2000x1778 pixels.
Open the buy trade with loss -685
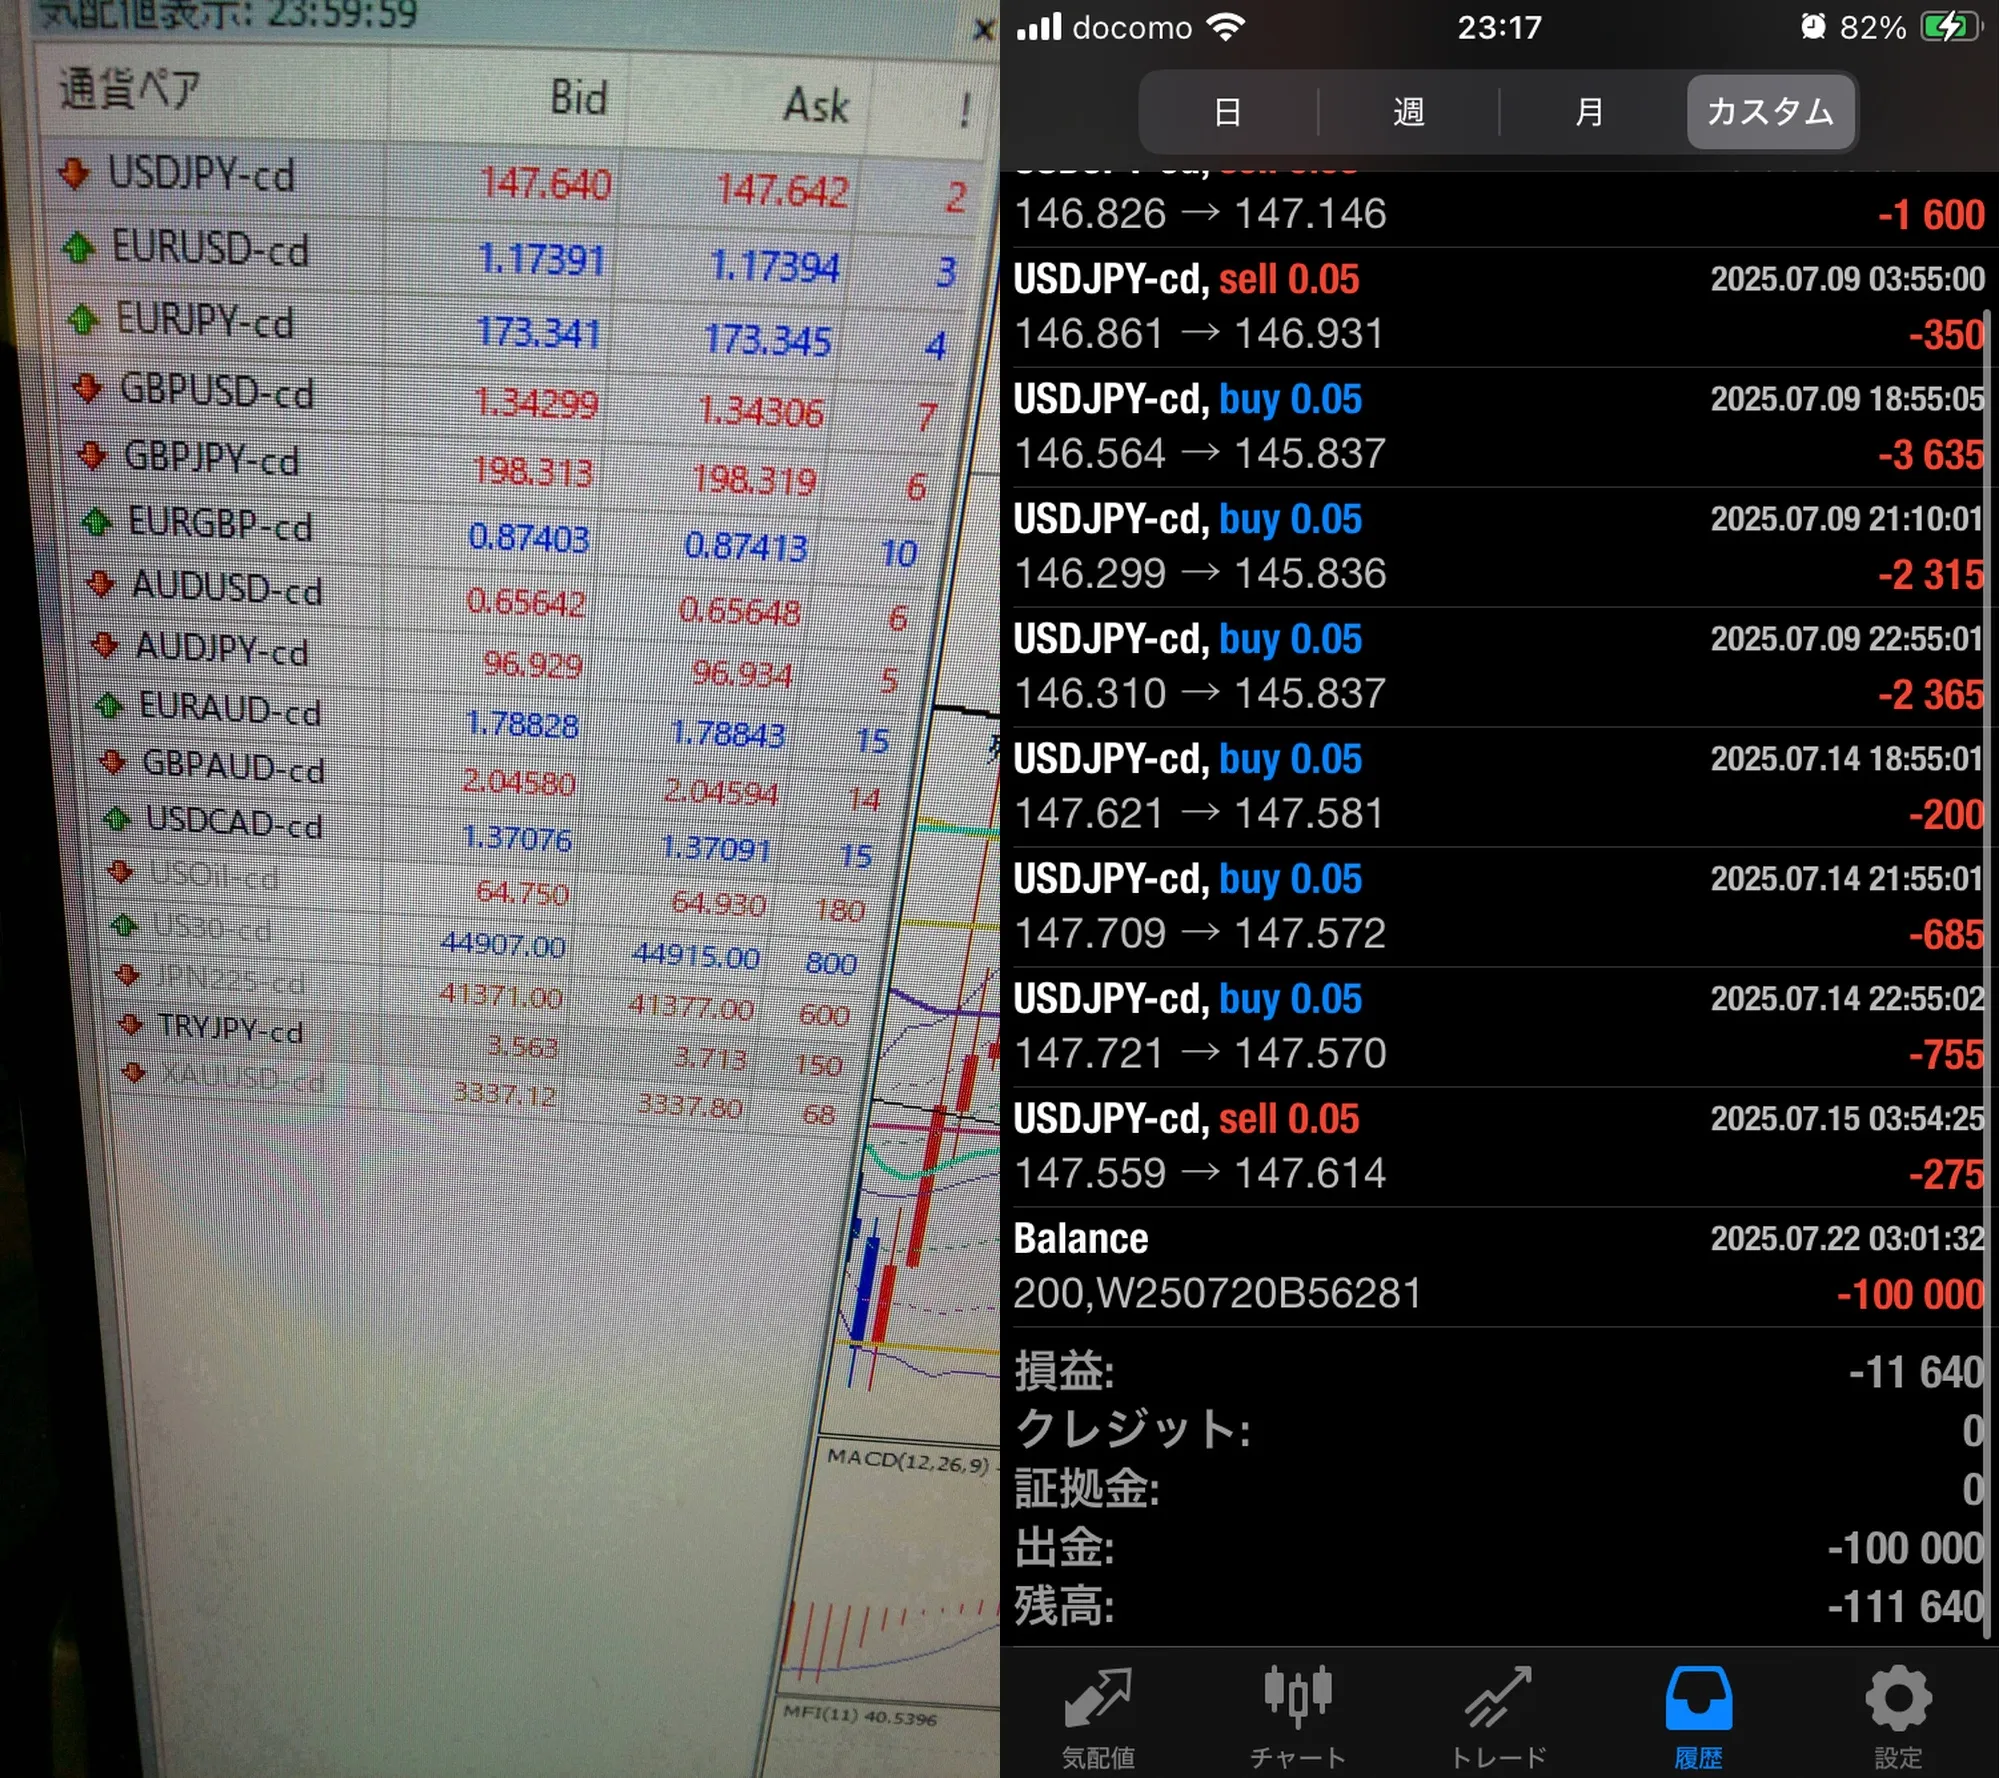pyautogui.click(x=1498, y=907)
